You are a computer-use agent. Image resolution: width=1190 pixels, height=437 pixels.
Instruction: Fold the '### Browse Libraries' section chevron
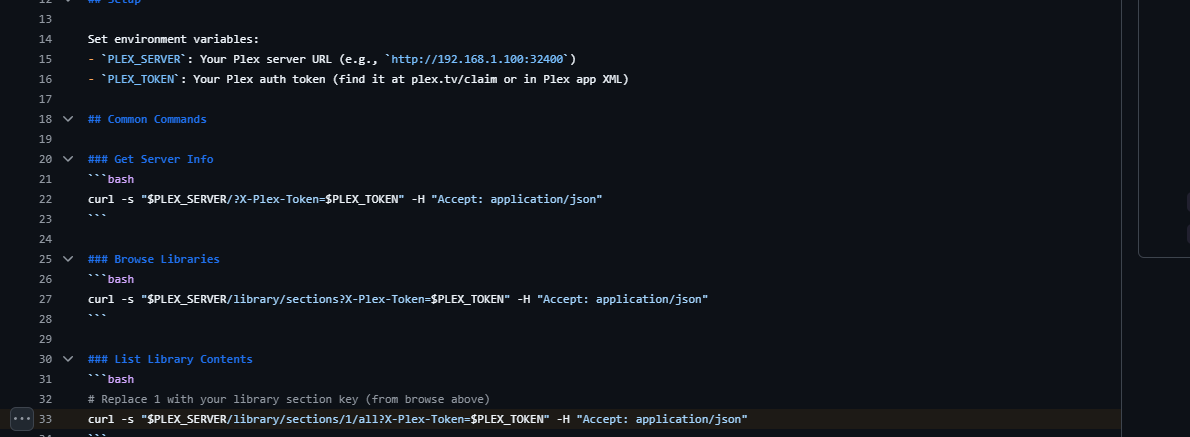(x=68, y=259)
